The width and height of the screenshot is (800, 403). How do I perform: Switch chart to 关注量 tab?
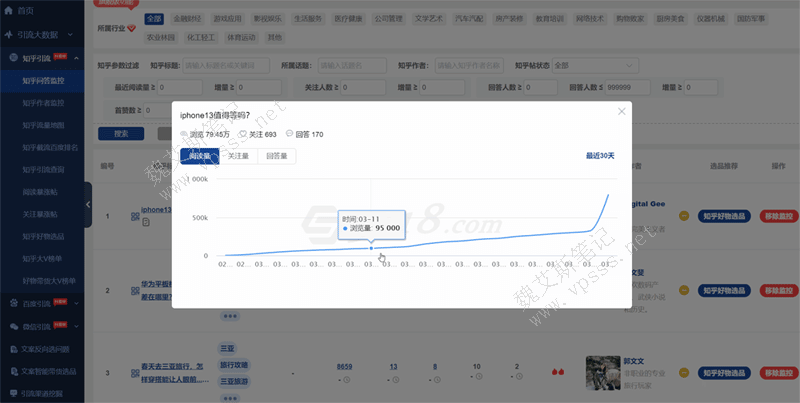(x=239, y=156)
